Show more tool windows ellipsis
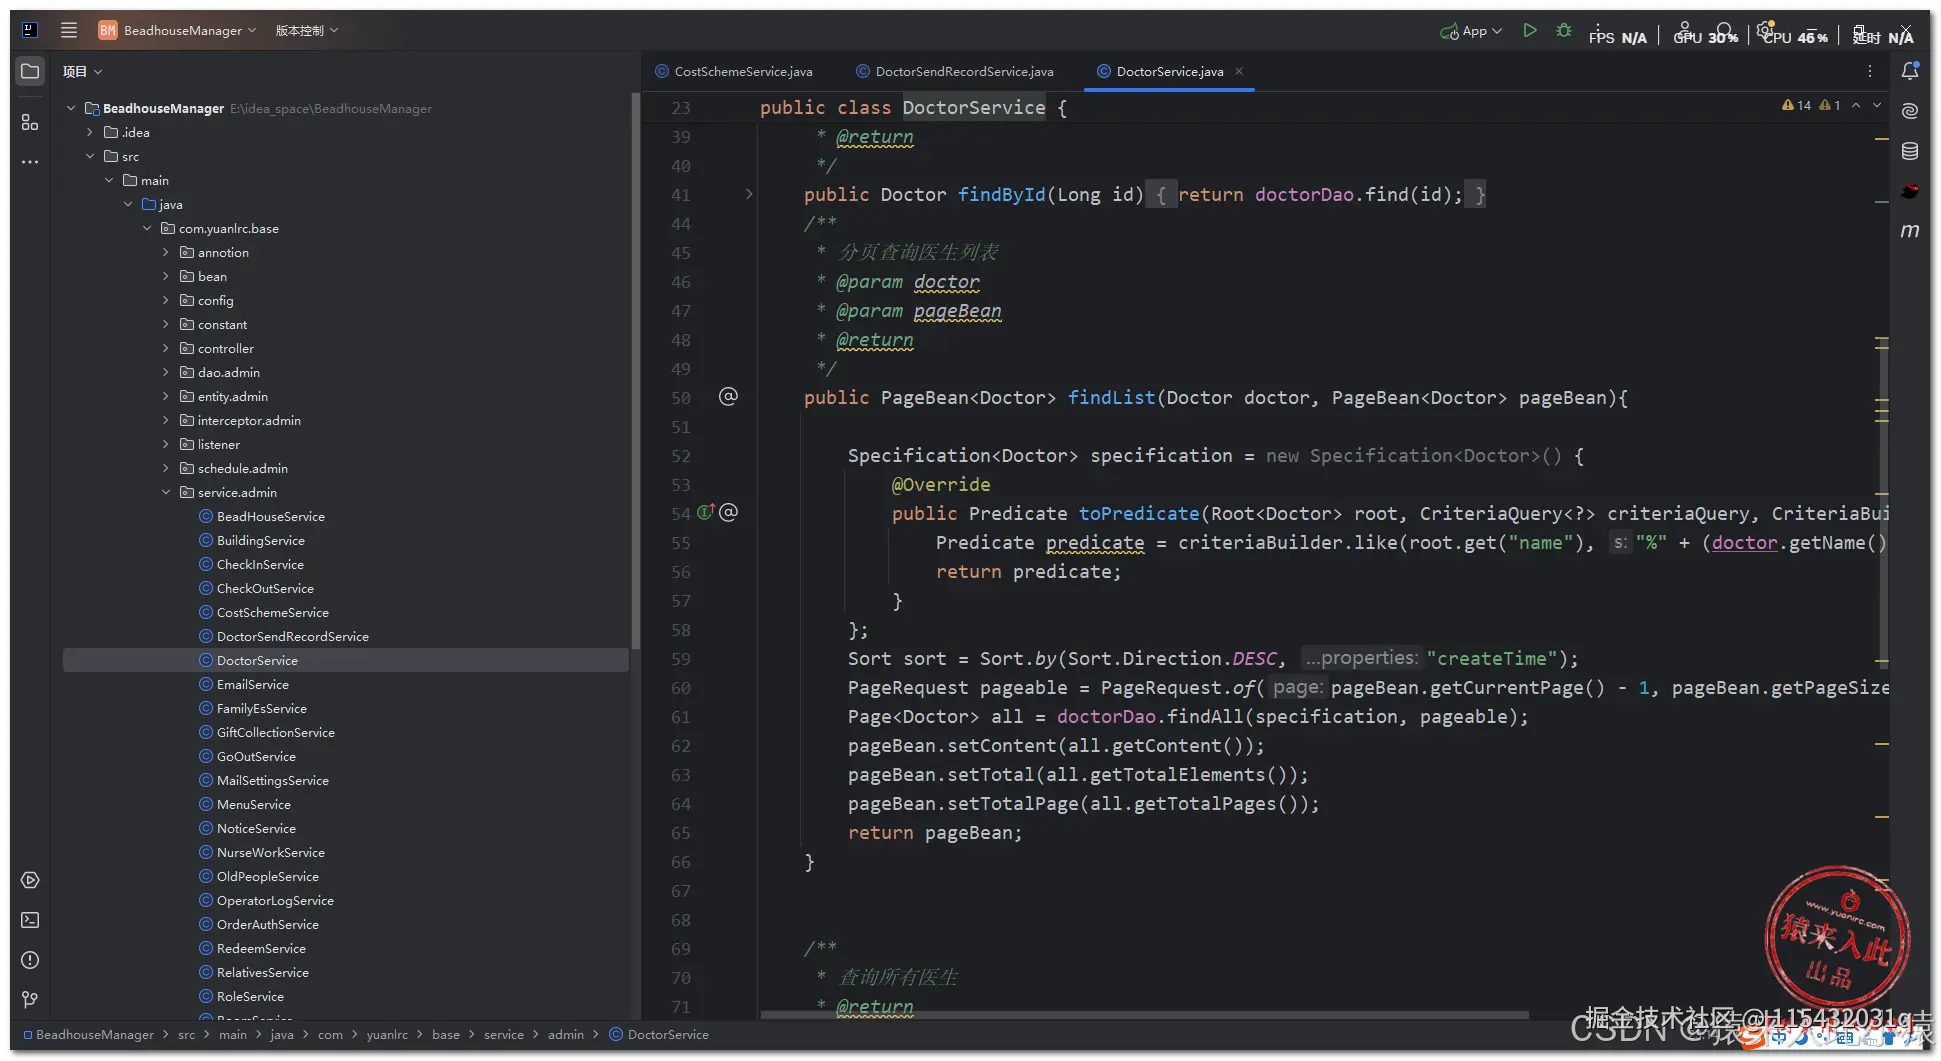This screenshot has height=1061, width=1941. tap(30, 161)
